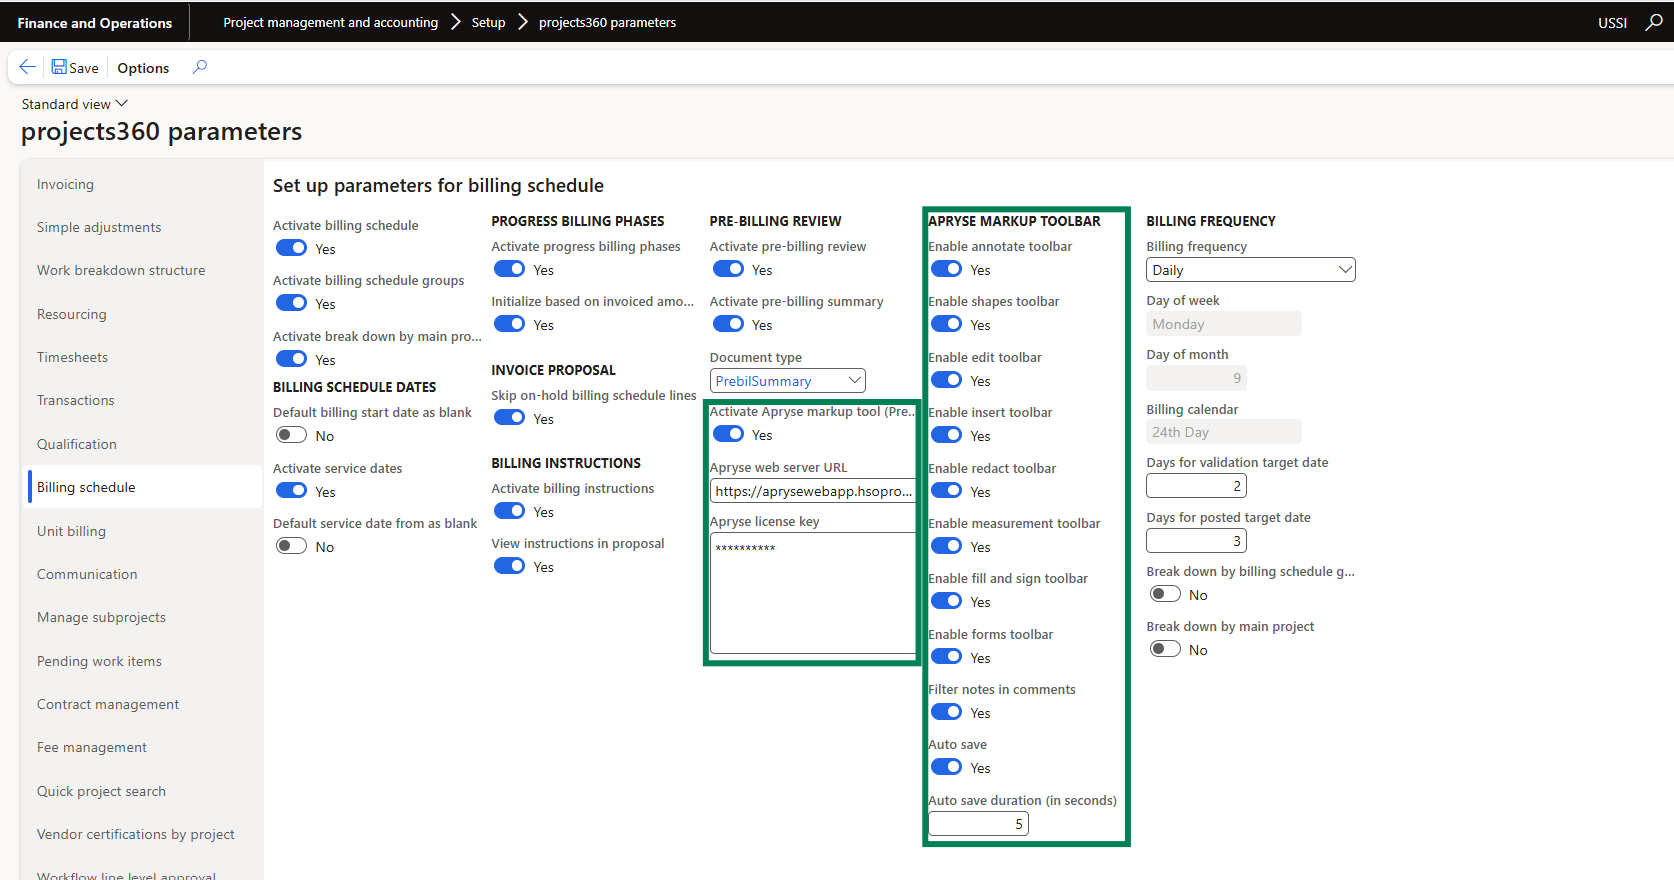Click the Days for validation target date field

click(x=1196, y=486)
